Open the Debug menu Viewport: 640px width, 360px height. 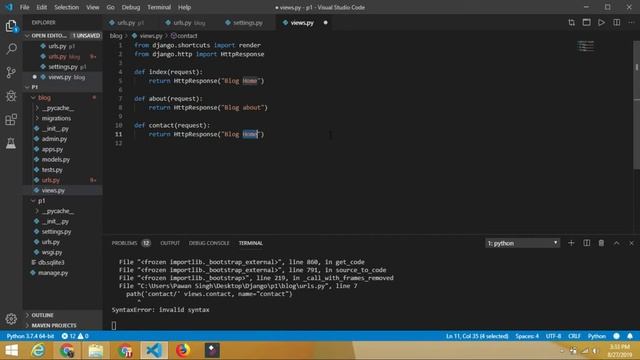[x=131, y=7]
